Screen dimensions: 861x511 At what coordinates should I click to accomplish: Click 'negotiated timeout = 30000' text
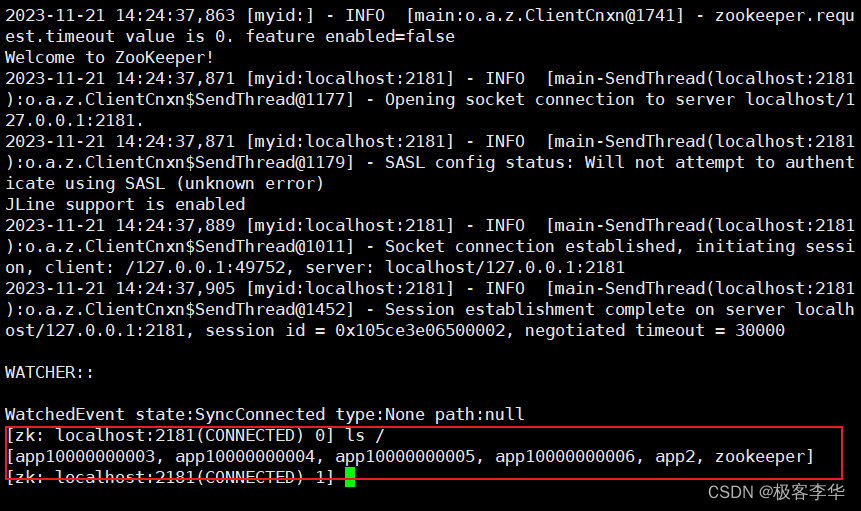pos(655,330)
